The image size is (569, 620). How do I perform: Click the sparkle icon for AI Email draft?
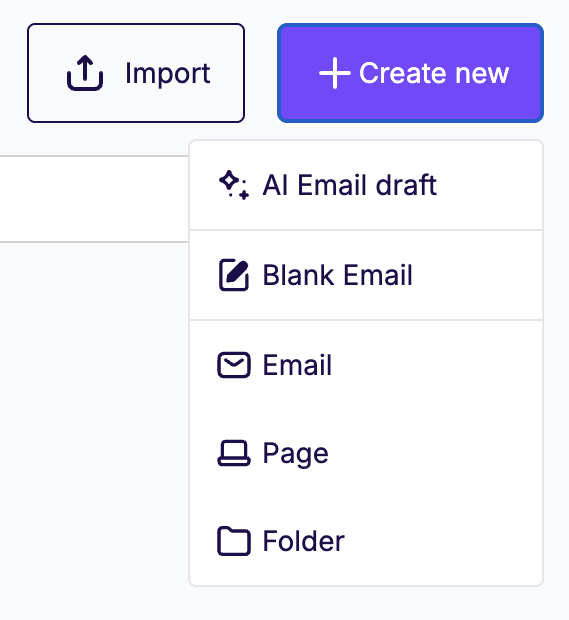(234, 185)
